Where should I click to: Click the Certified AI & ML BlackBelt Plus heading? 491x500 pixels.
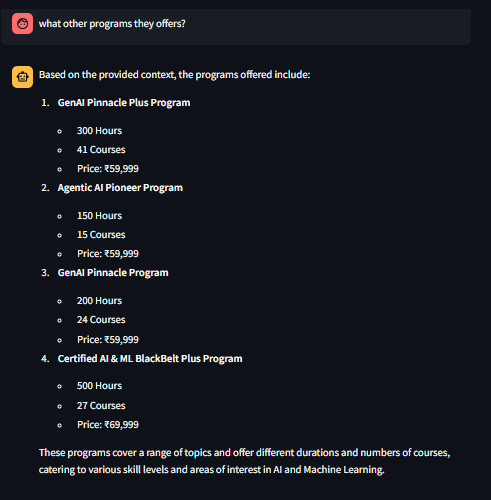click(150, 359)
